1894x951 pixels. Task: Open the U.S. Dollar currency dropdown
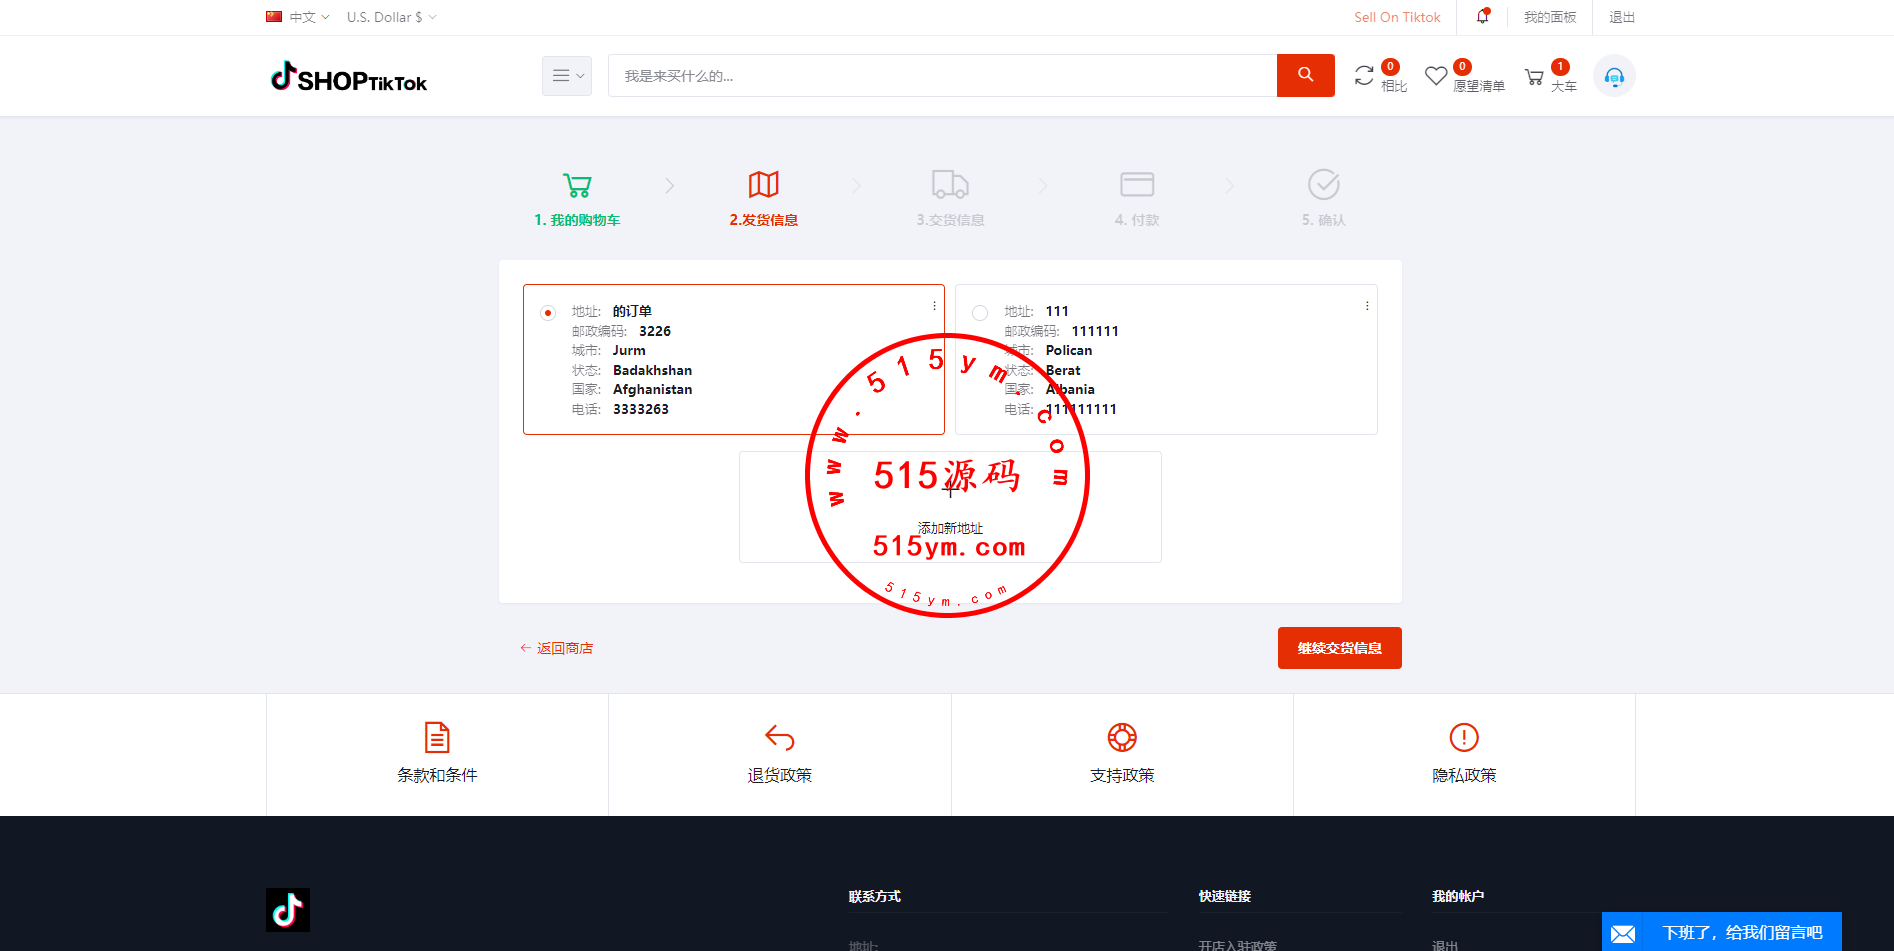[391, 17]
